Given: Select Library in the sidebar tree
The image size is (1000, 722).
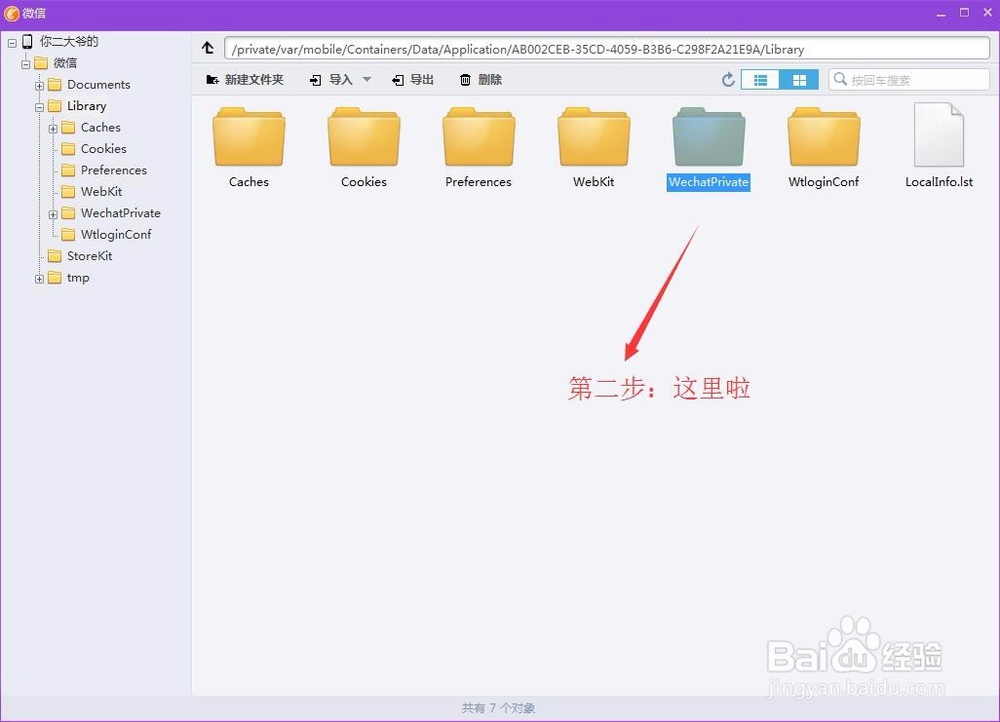Looking at the screenshot, I should point(87,106).
